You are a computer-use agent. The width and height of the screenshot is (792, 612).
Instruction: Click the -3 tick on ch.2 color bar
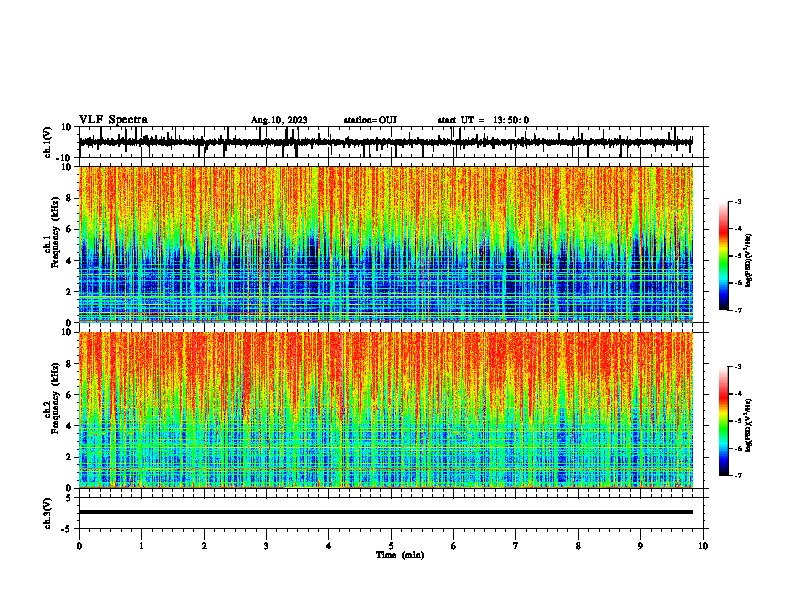tap(737, 367)
